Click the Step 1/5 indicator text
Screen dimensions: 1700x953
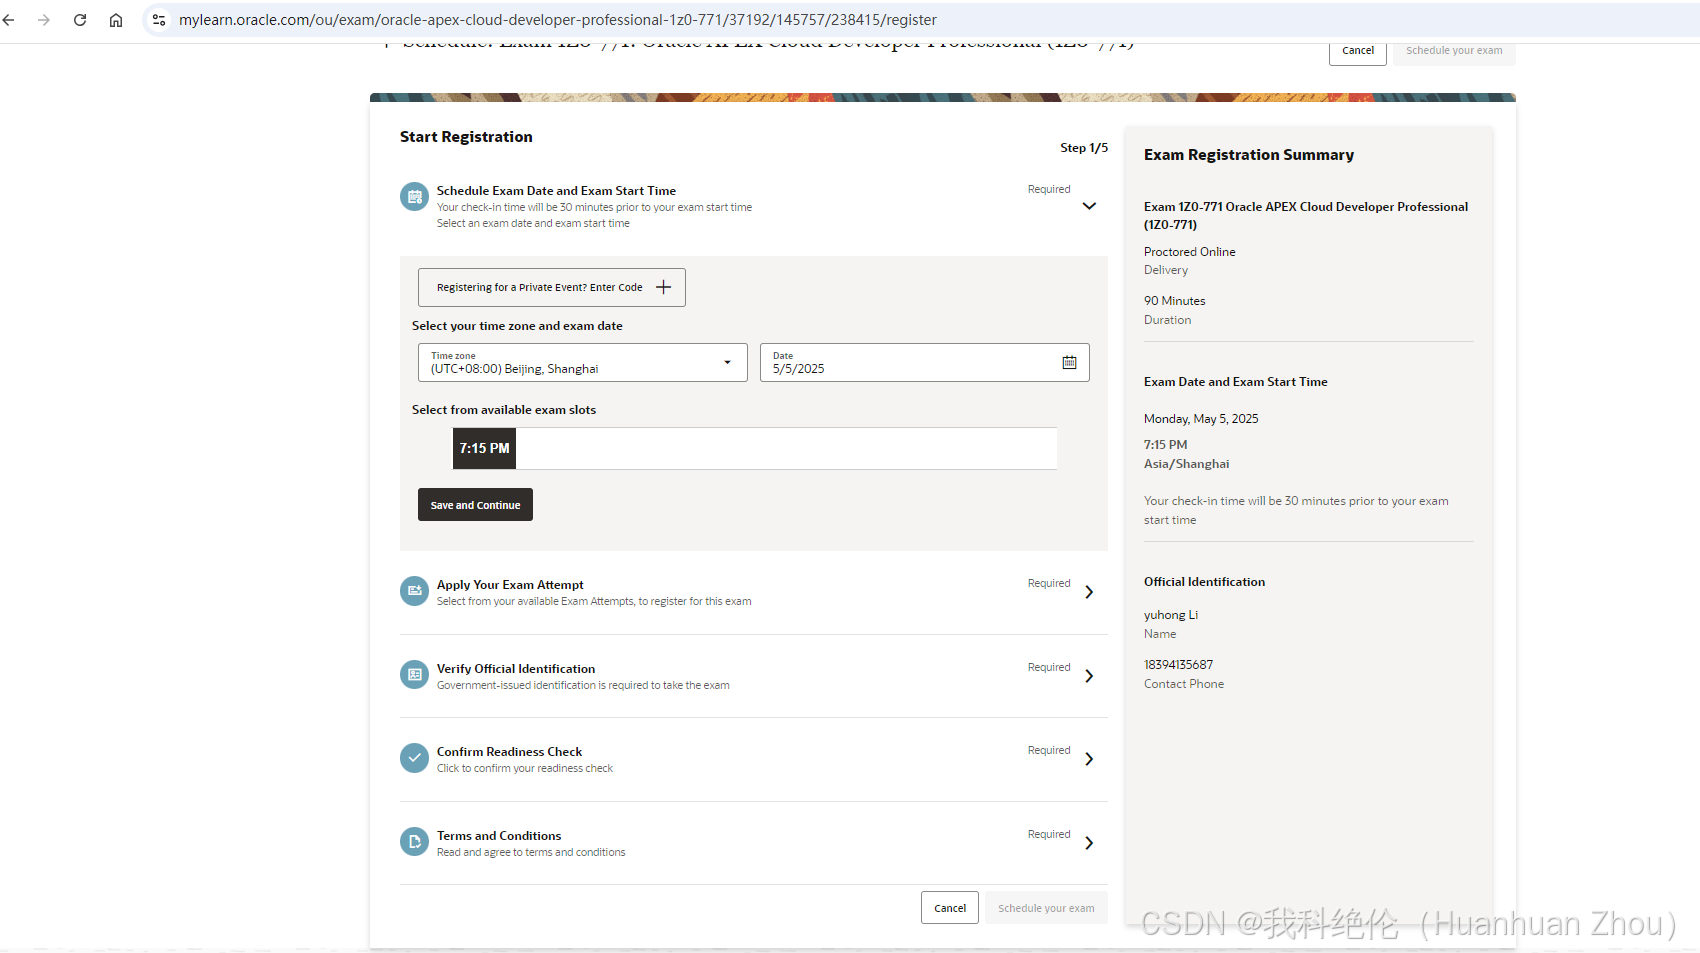point(1084,148)
